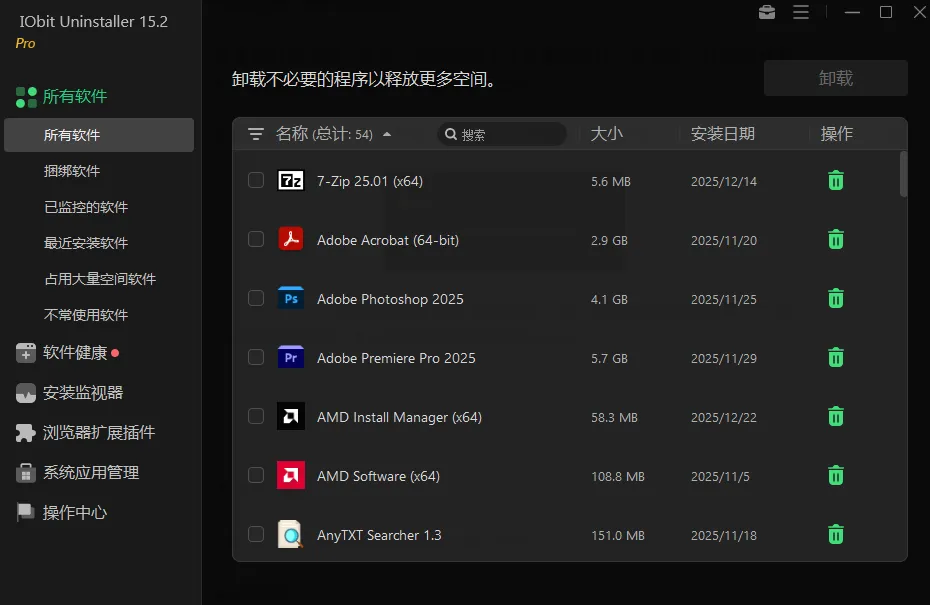The image size is (930, 605).
Task: Click the 7-Zip application icon
Action: (x=291, y=180)
